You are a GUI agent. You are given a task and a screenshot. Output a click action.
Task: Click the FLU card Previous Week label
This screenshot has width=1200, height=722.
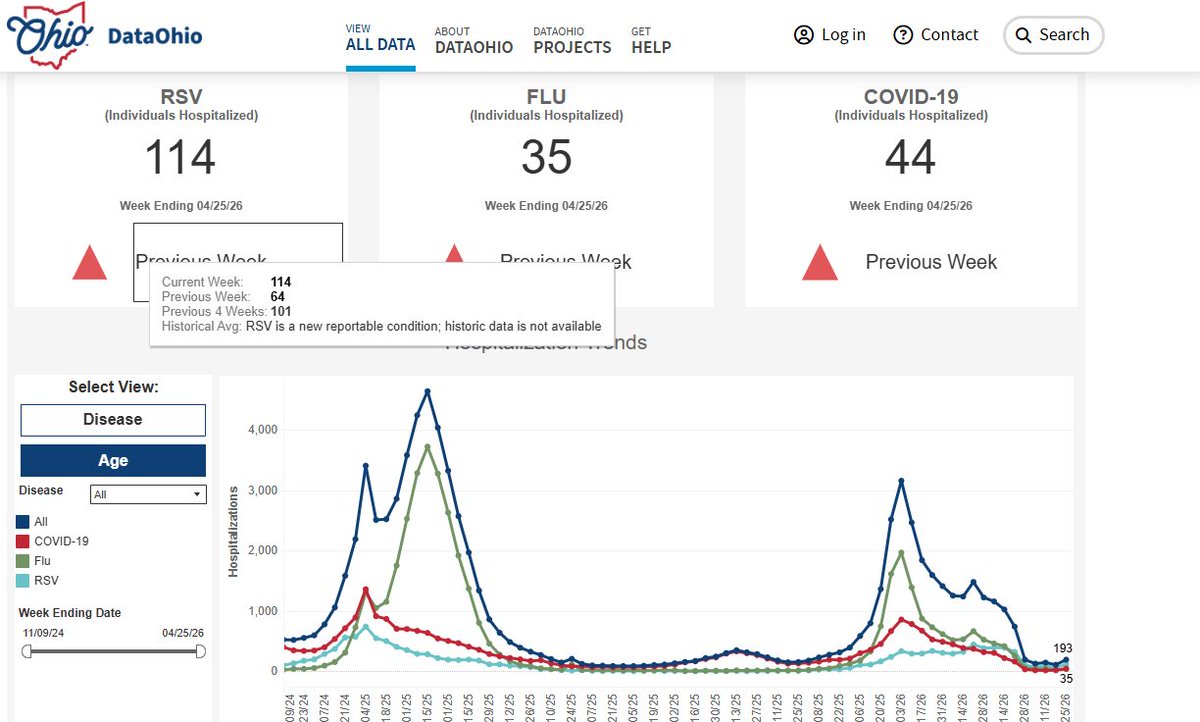pos(566,262)
